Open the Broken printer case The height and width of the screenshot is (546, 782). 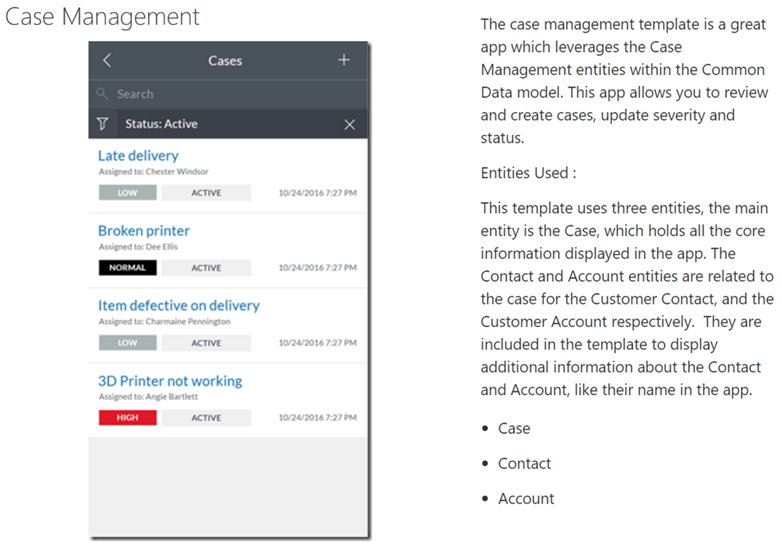[x=143, y=231]
